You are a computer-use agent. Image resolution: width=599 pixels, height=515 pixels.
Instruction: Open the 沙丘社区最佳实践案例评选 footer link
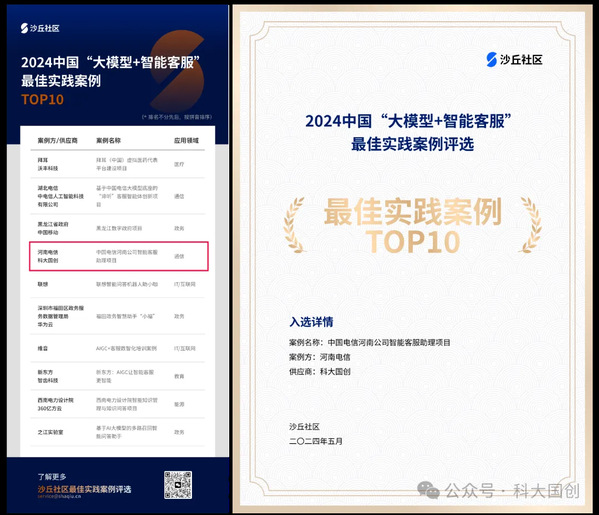click(84, 489)
